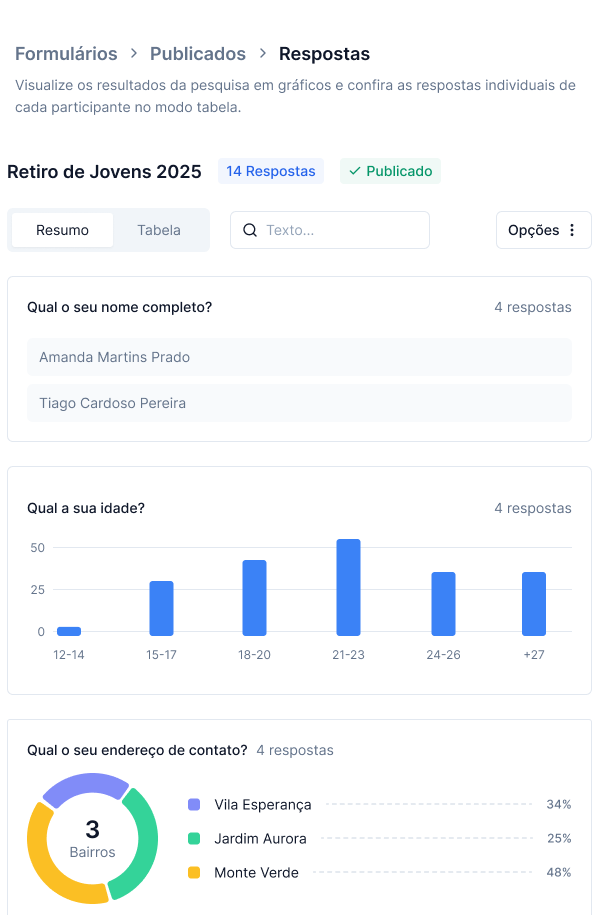Click the 14 Respostas badge
Viewport: 599px width, 915px height.
pos(271,171)
